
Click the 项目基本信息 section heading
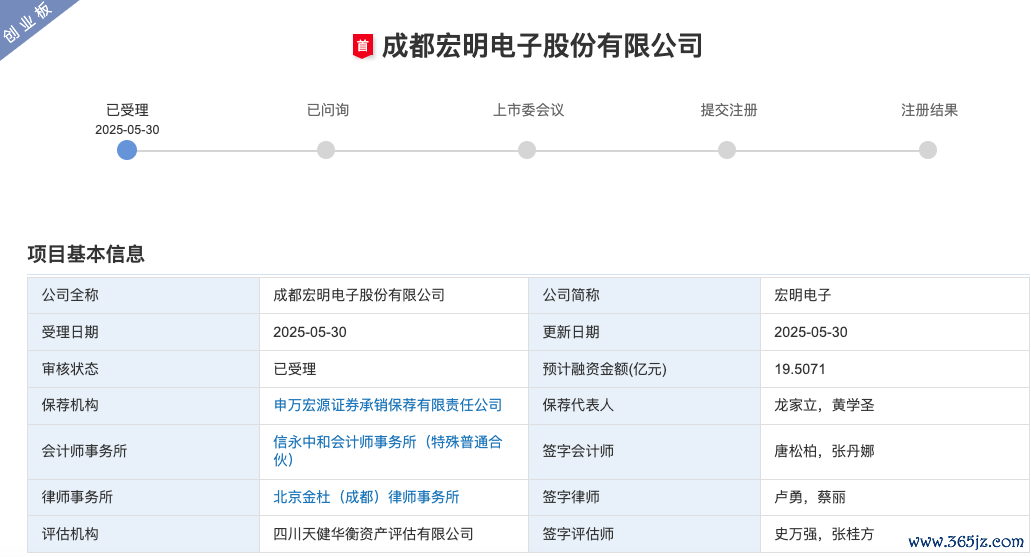pyautogui.click(x=86, y=254)
